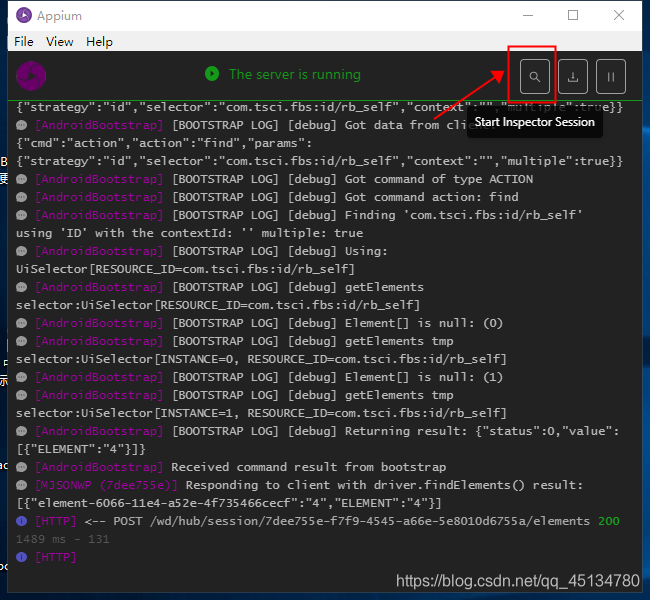This screenshot has width=650, height=600.
Task: Click the log line 'Got command action: find'
Action: click(432, 197)
